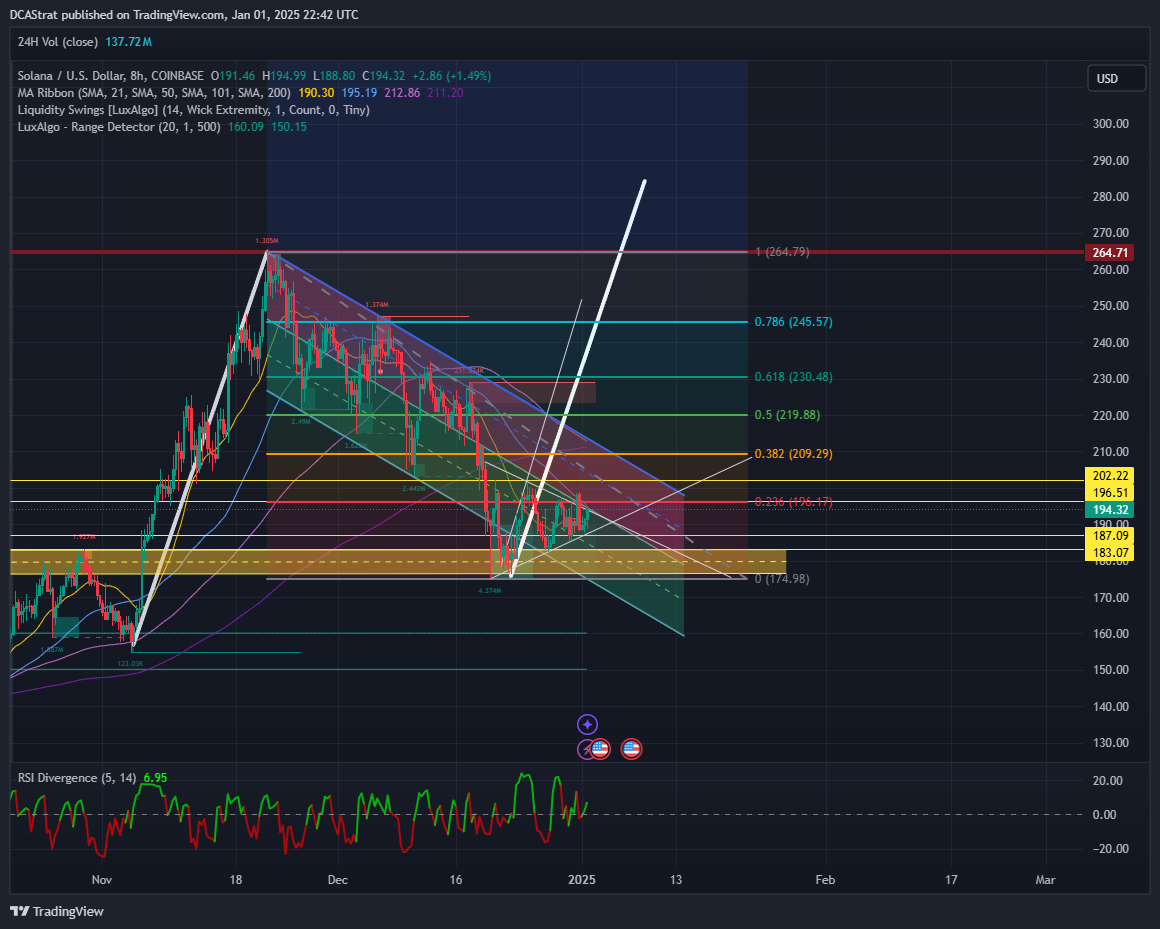Screen dimensions: 1160x929
Task: Click the Fib 0.786 (245.57) level label
Action: tap(793, 322)
